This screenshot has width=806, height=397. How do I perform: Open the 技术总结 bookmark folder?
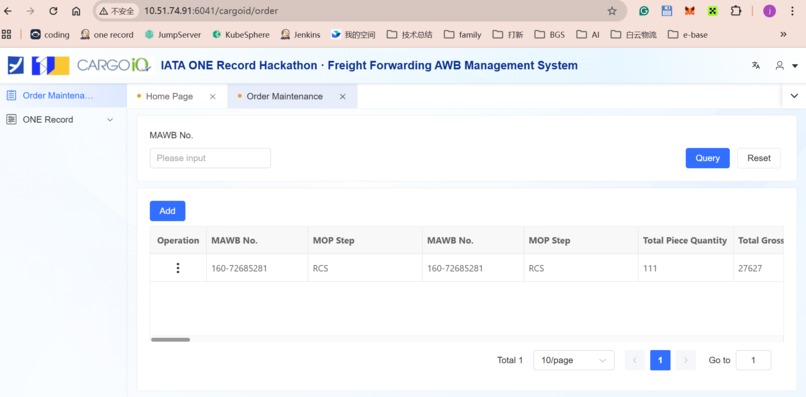tap(409, 34)
